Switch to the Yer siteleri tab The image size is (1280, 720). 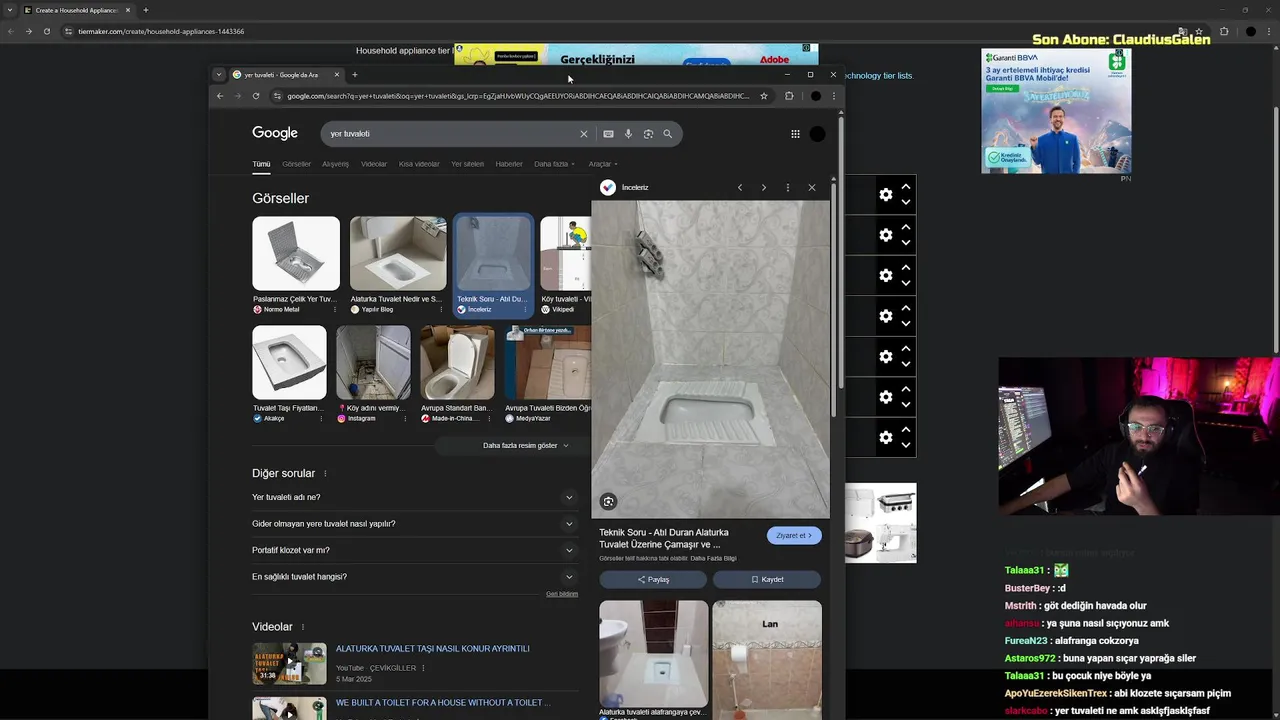point(467,164)
